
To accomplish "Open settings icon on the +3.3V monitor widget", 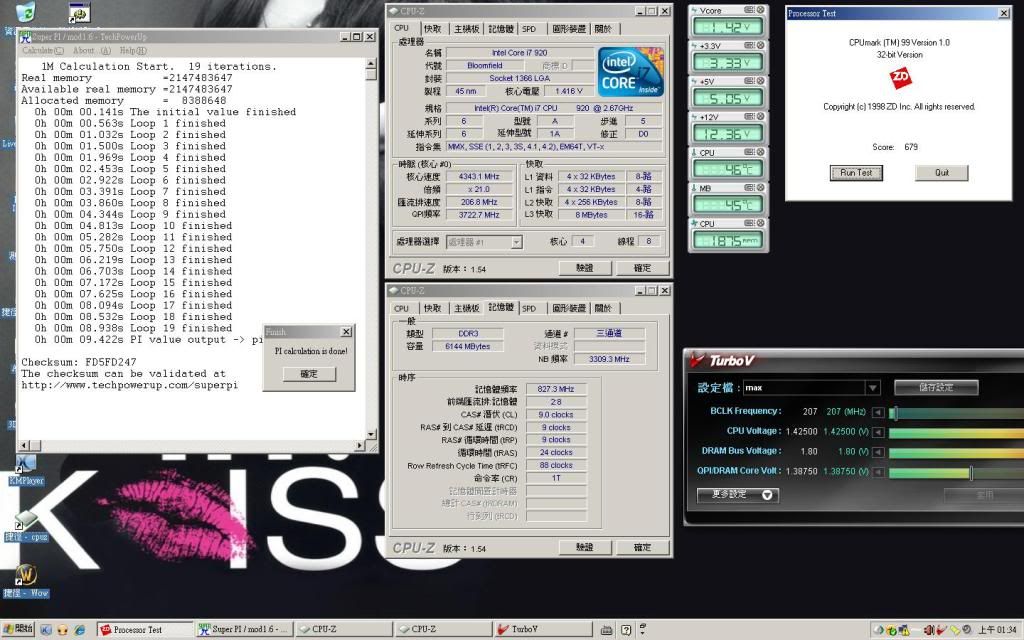I will pos(749,46).
